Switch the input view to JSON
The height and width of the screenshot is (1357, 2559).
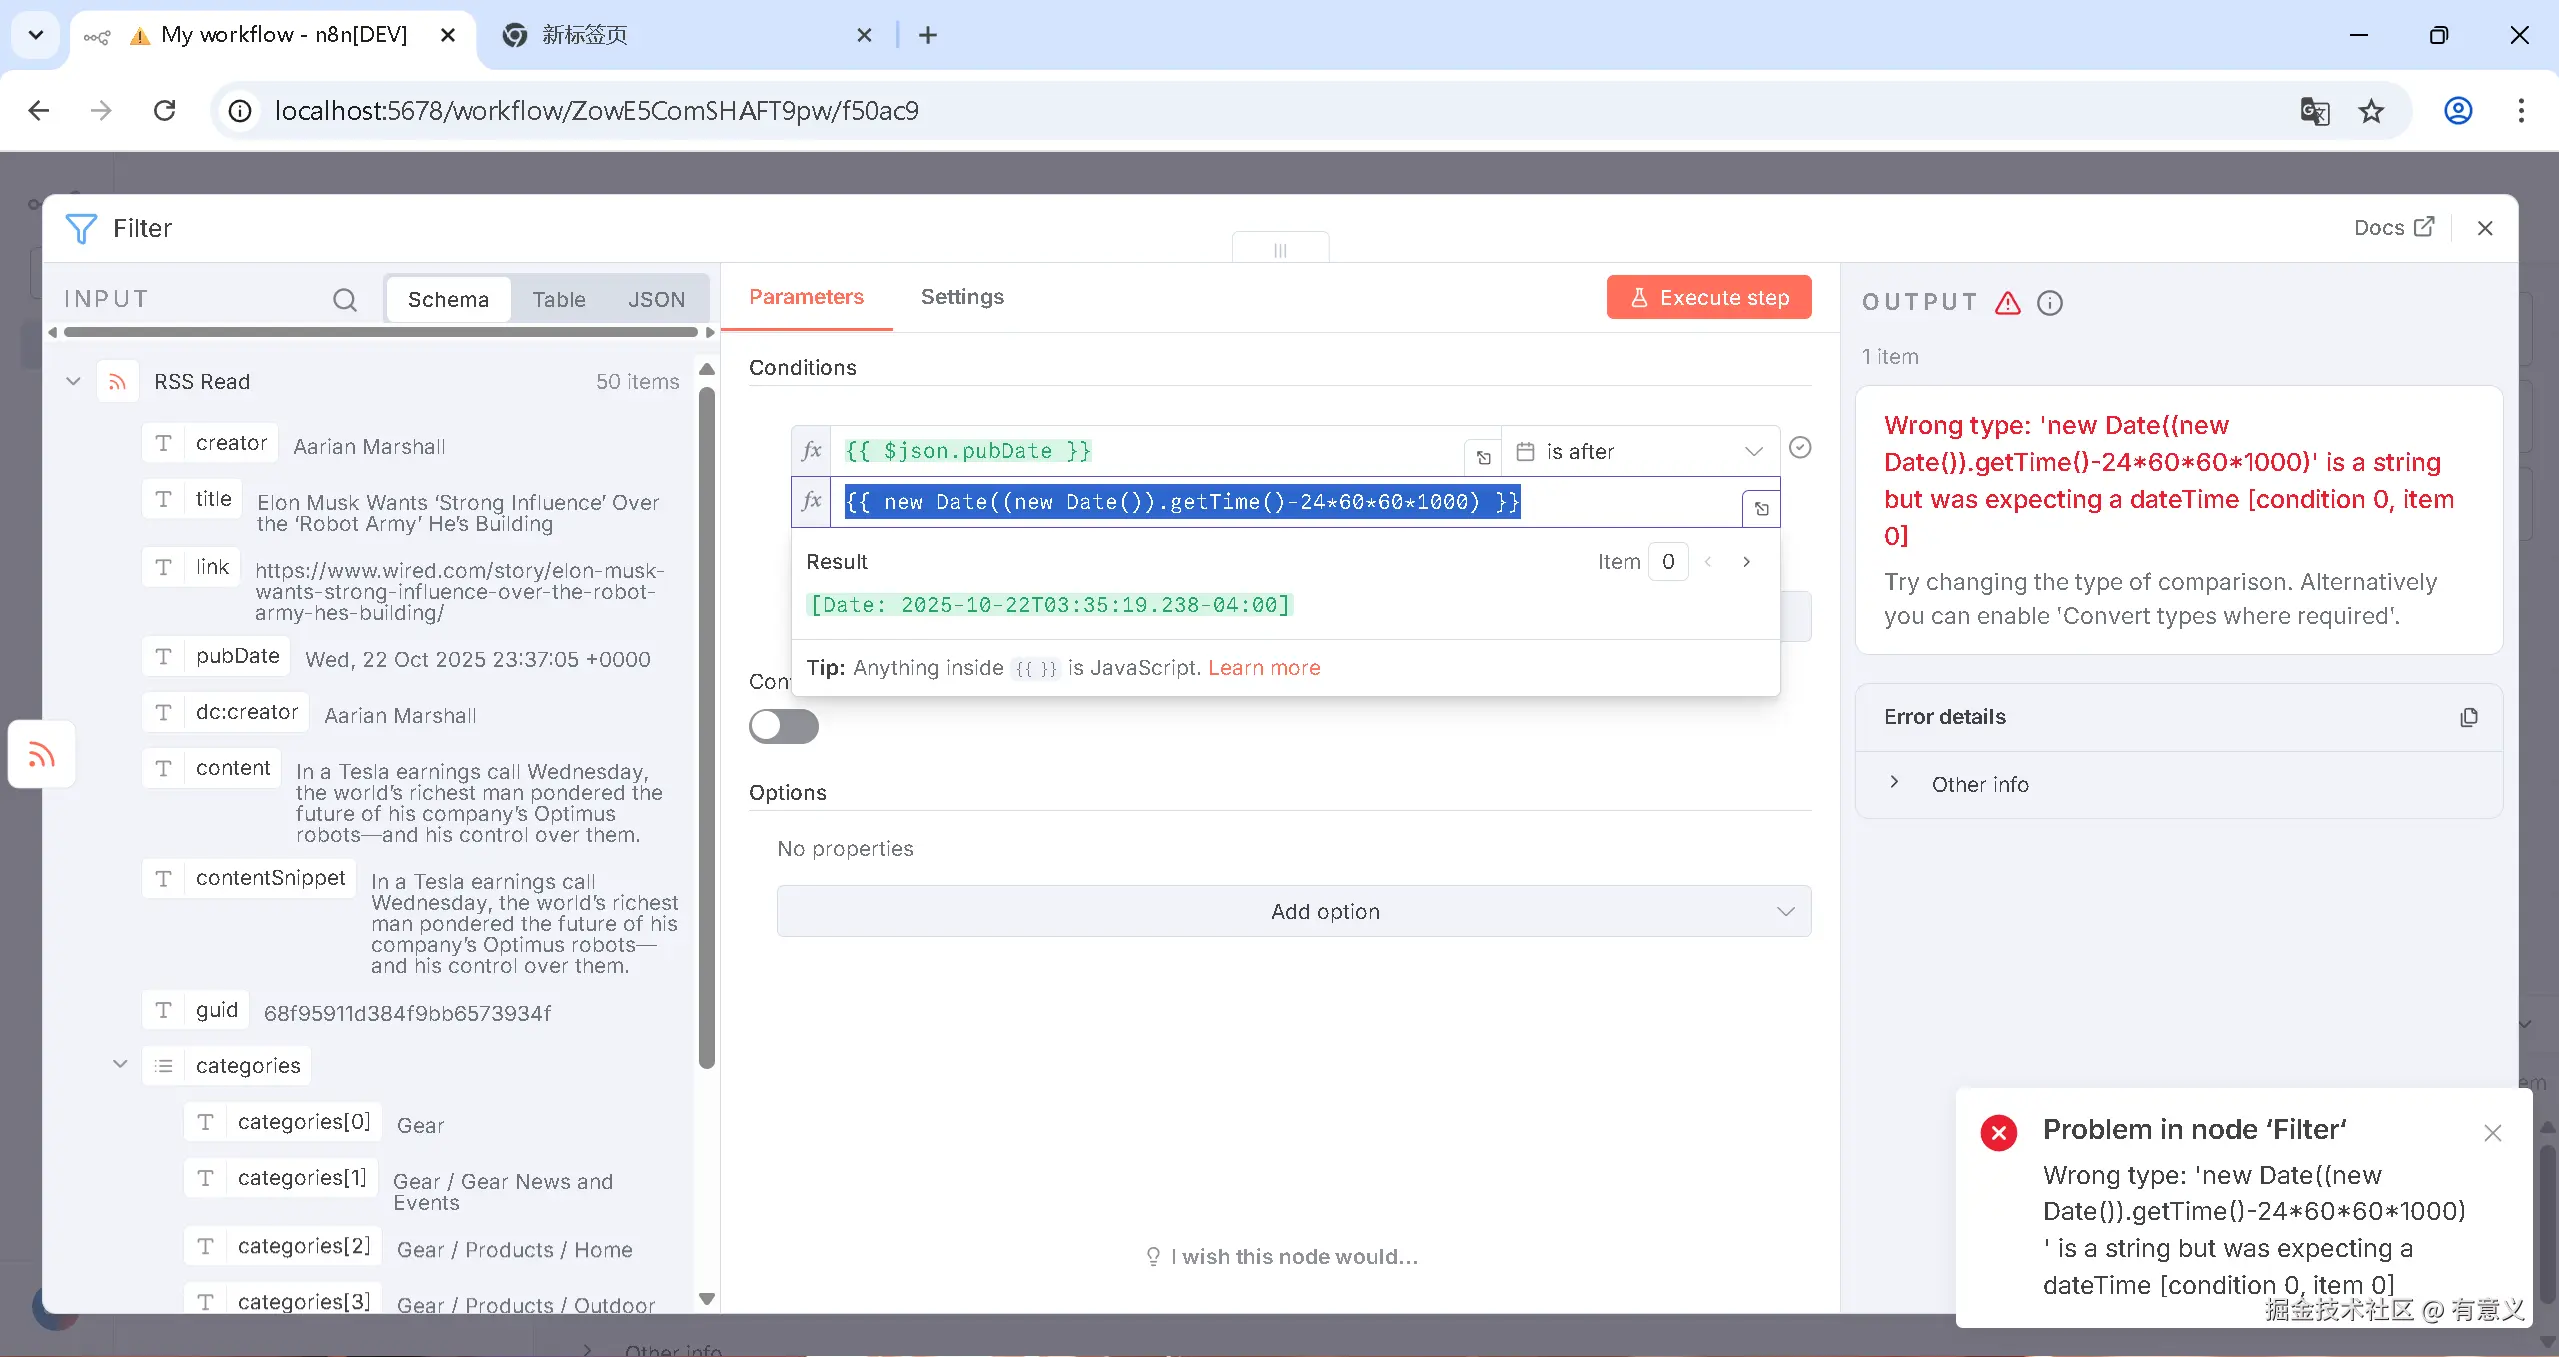coord(656,300)
